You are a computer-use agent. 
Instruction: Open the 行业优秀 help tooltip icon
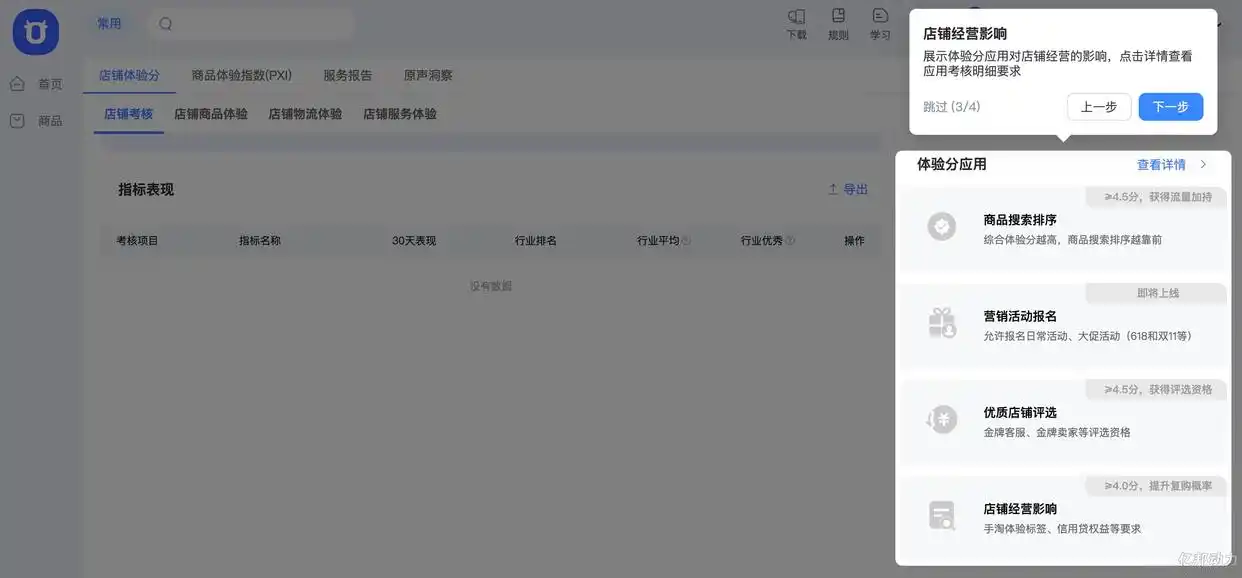(790, 240)
